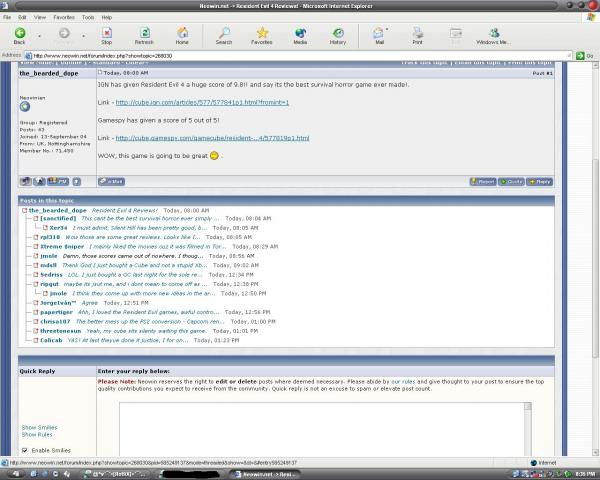This screenshot has width=600, height=480.
Task: Open the Mail button dropdown arrow
Action: tap(387, 29)
